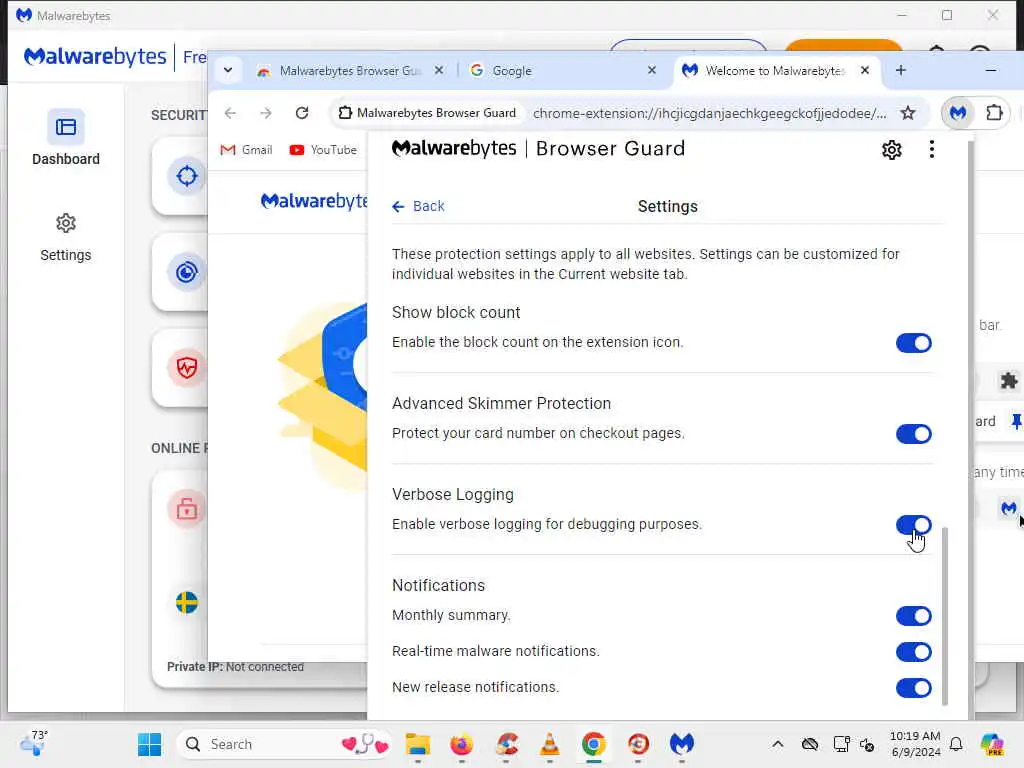
Task: Close the Malwarebytes Browser Guard tab
Action: [x=439, y=70]
